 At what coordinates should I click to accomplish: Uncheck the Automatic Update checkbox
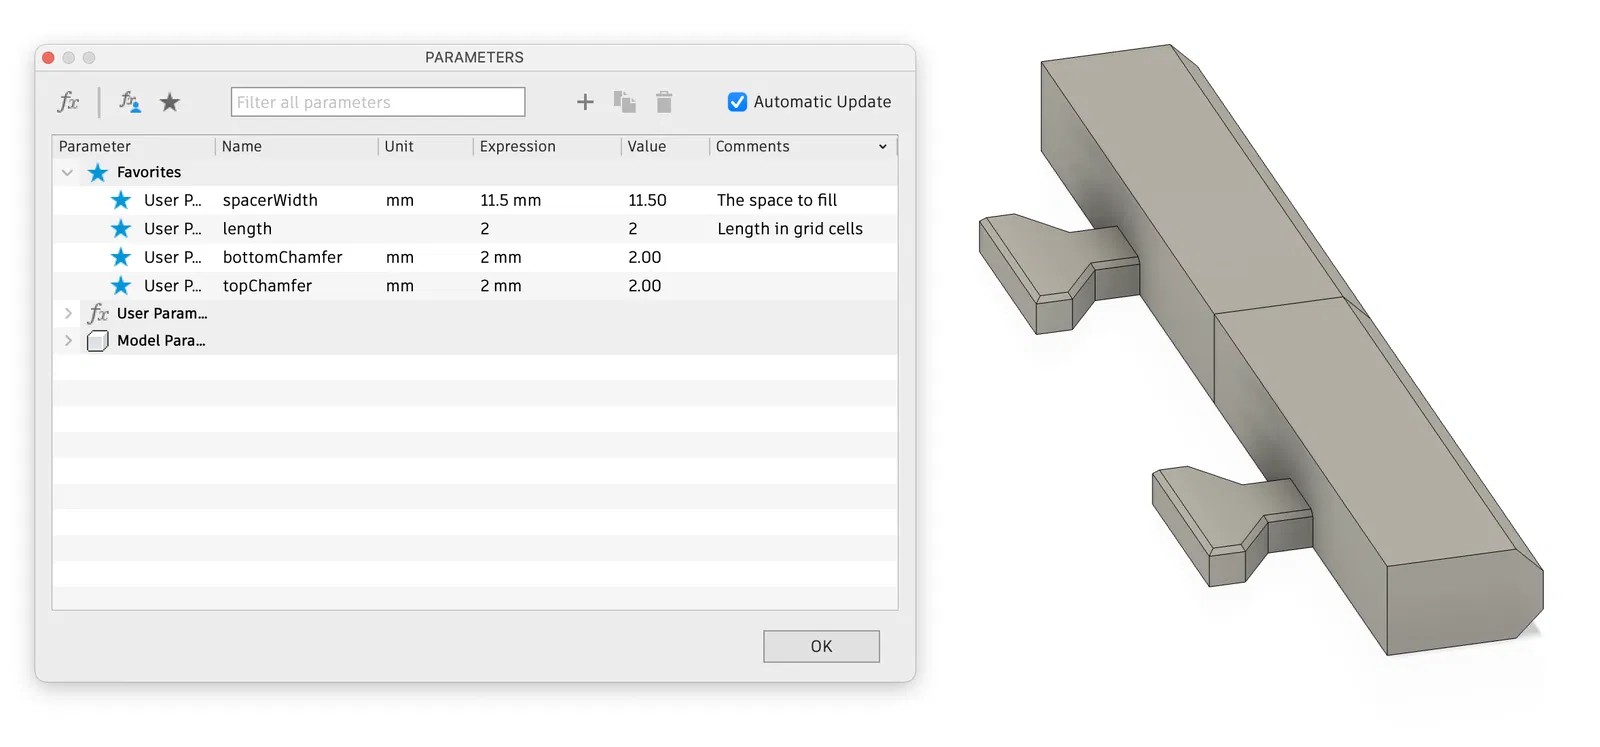tap(737, 102)
